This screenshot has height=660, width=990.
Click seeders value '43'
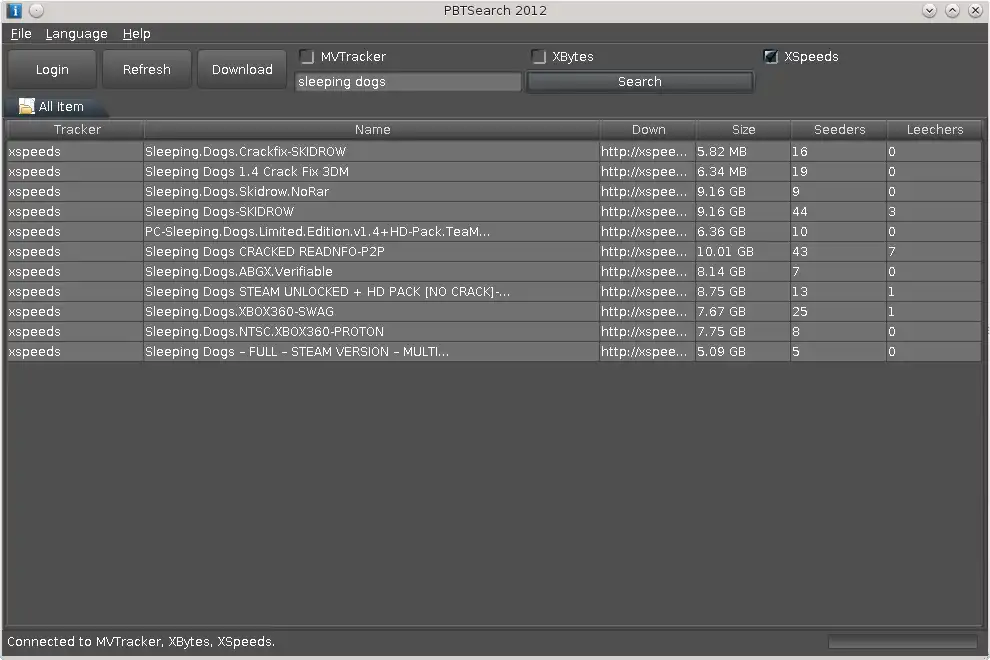tap(838, 251)
